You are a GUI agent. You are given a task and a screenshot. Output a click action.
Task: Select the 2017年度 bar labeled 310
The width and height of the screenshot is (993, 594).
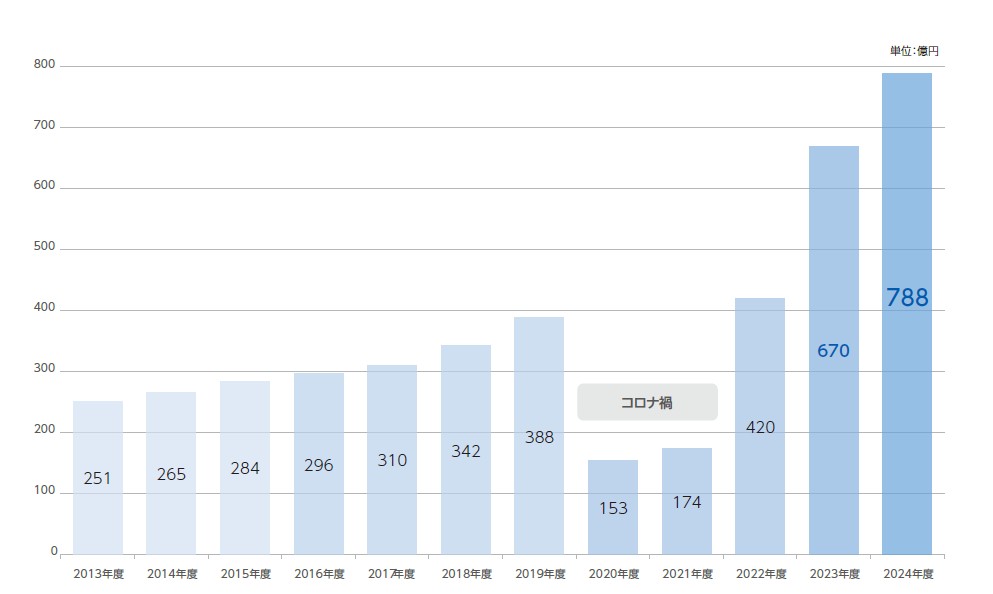(x=392, y=460)
